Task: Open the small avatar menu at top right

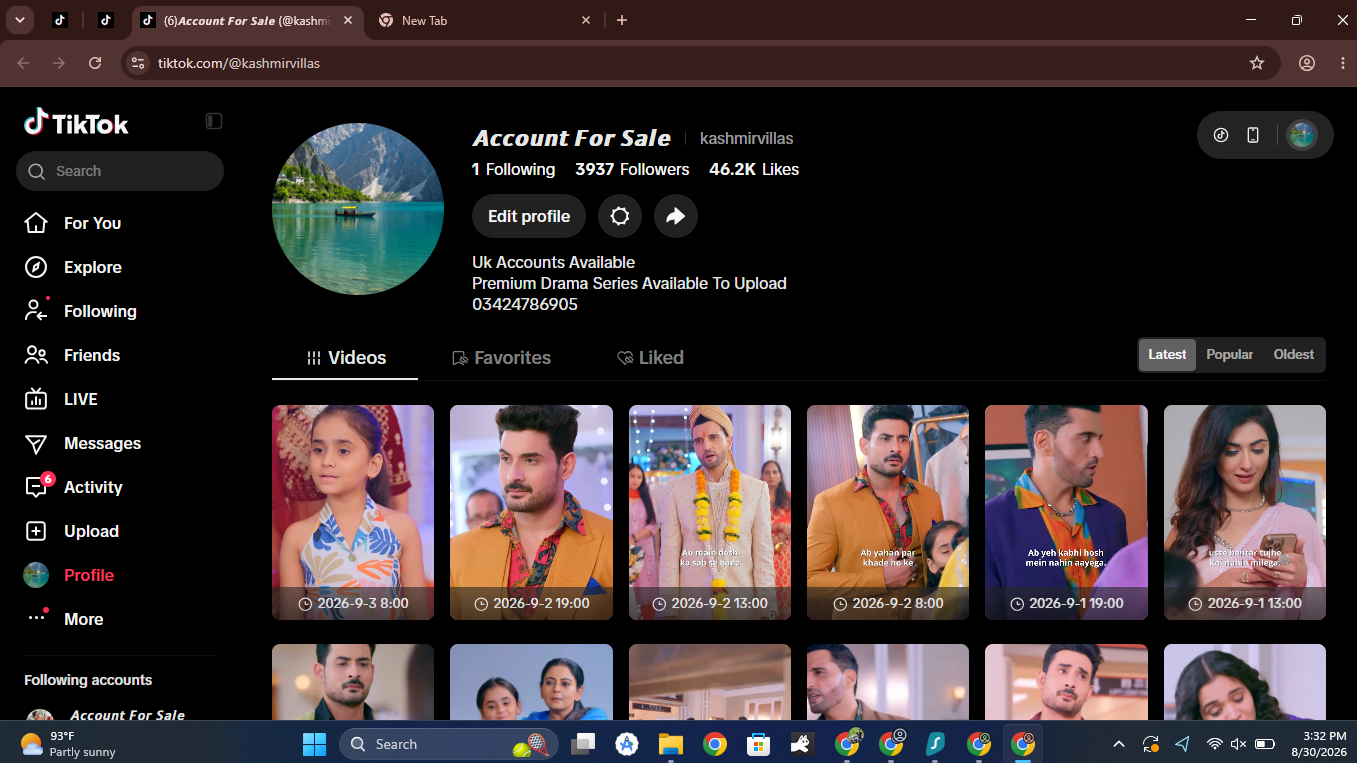Action: pyautogui.click(x=1301, y=135)
